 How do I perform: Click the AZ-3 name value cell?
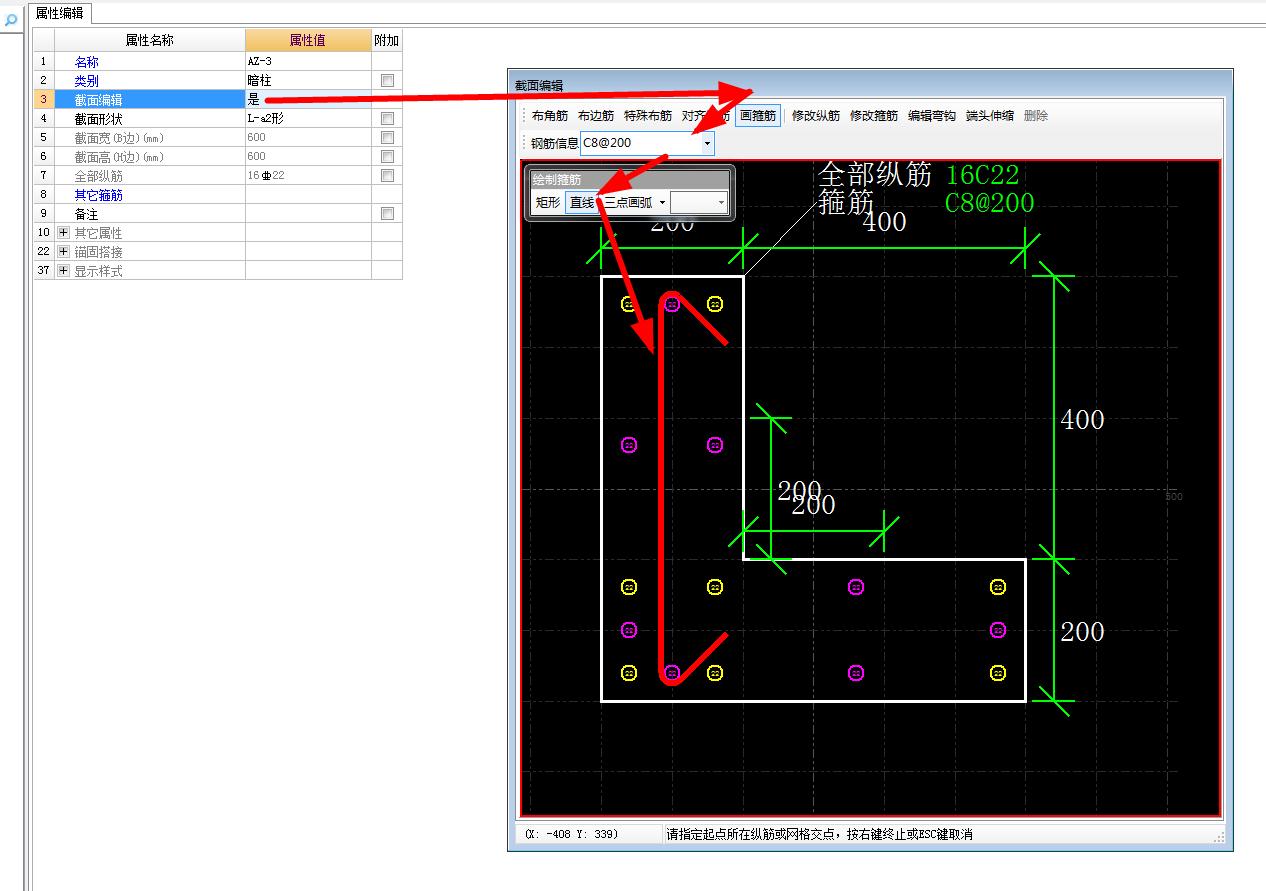click(308, 61)
